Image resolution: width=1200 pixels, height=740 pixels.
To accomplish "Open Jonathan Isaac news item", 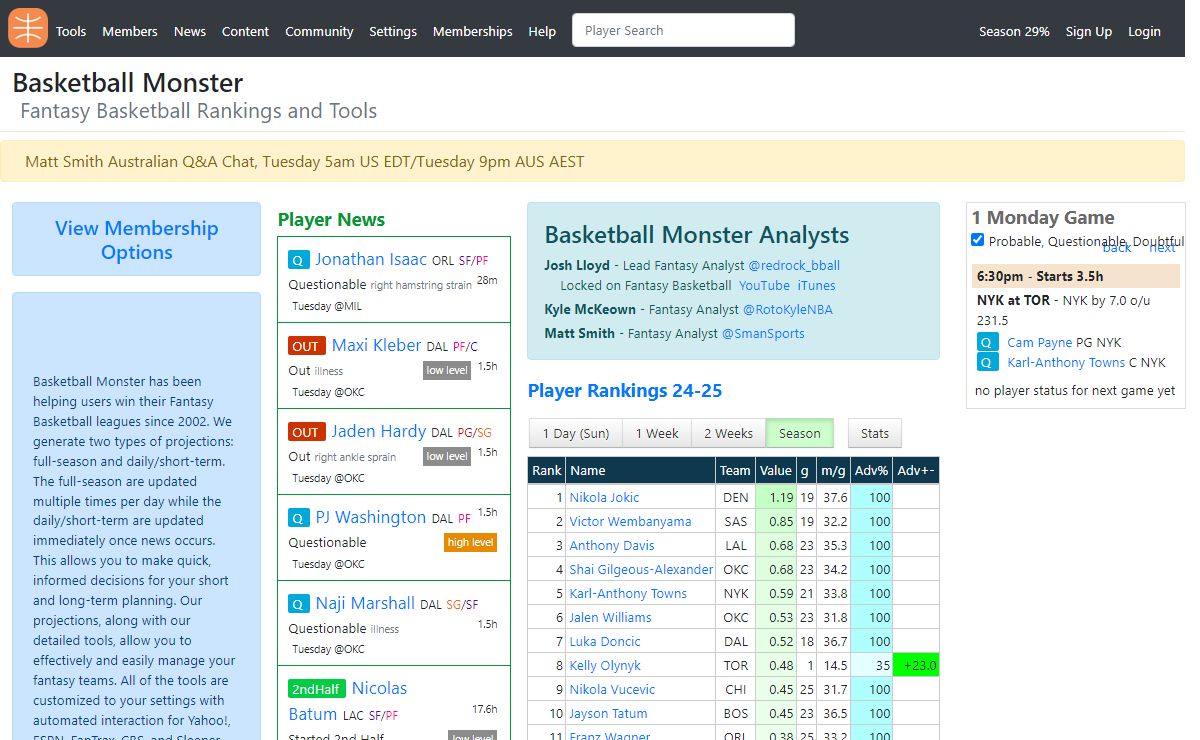I will click(371, 259).
